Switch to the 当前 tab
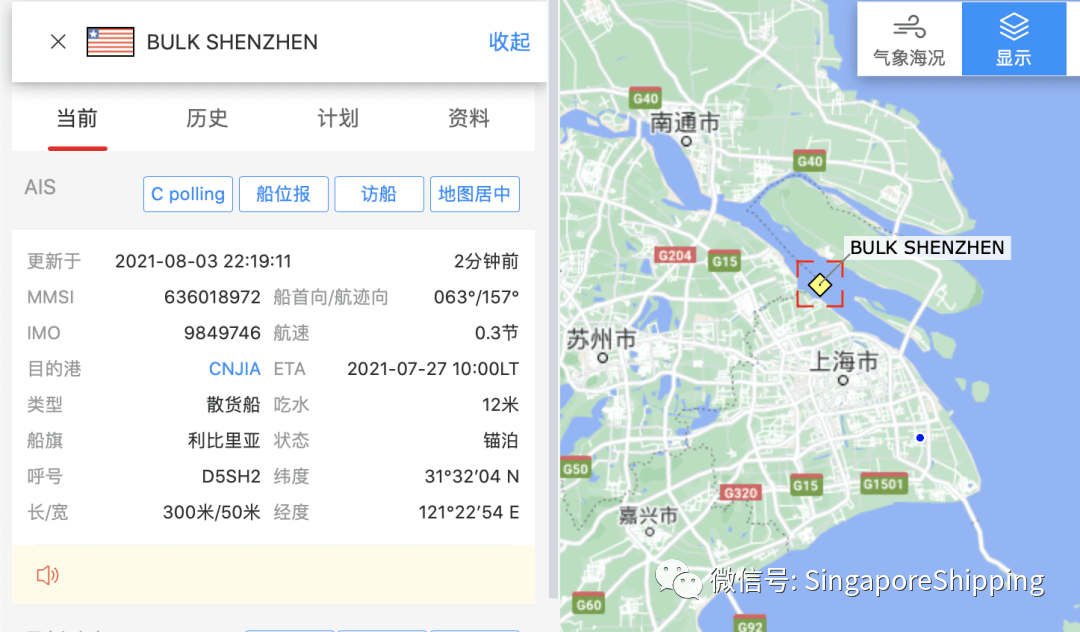The height and width of the screenshot is (632, 1080). tap(77, 118)
